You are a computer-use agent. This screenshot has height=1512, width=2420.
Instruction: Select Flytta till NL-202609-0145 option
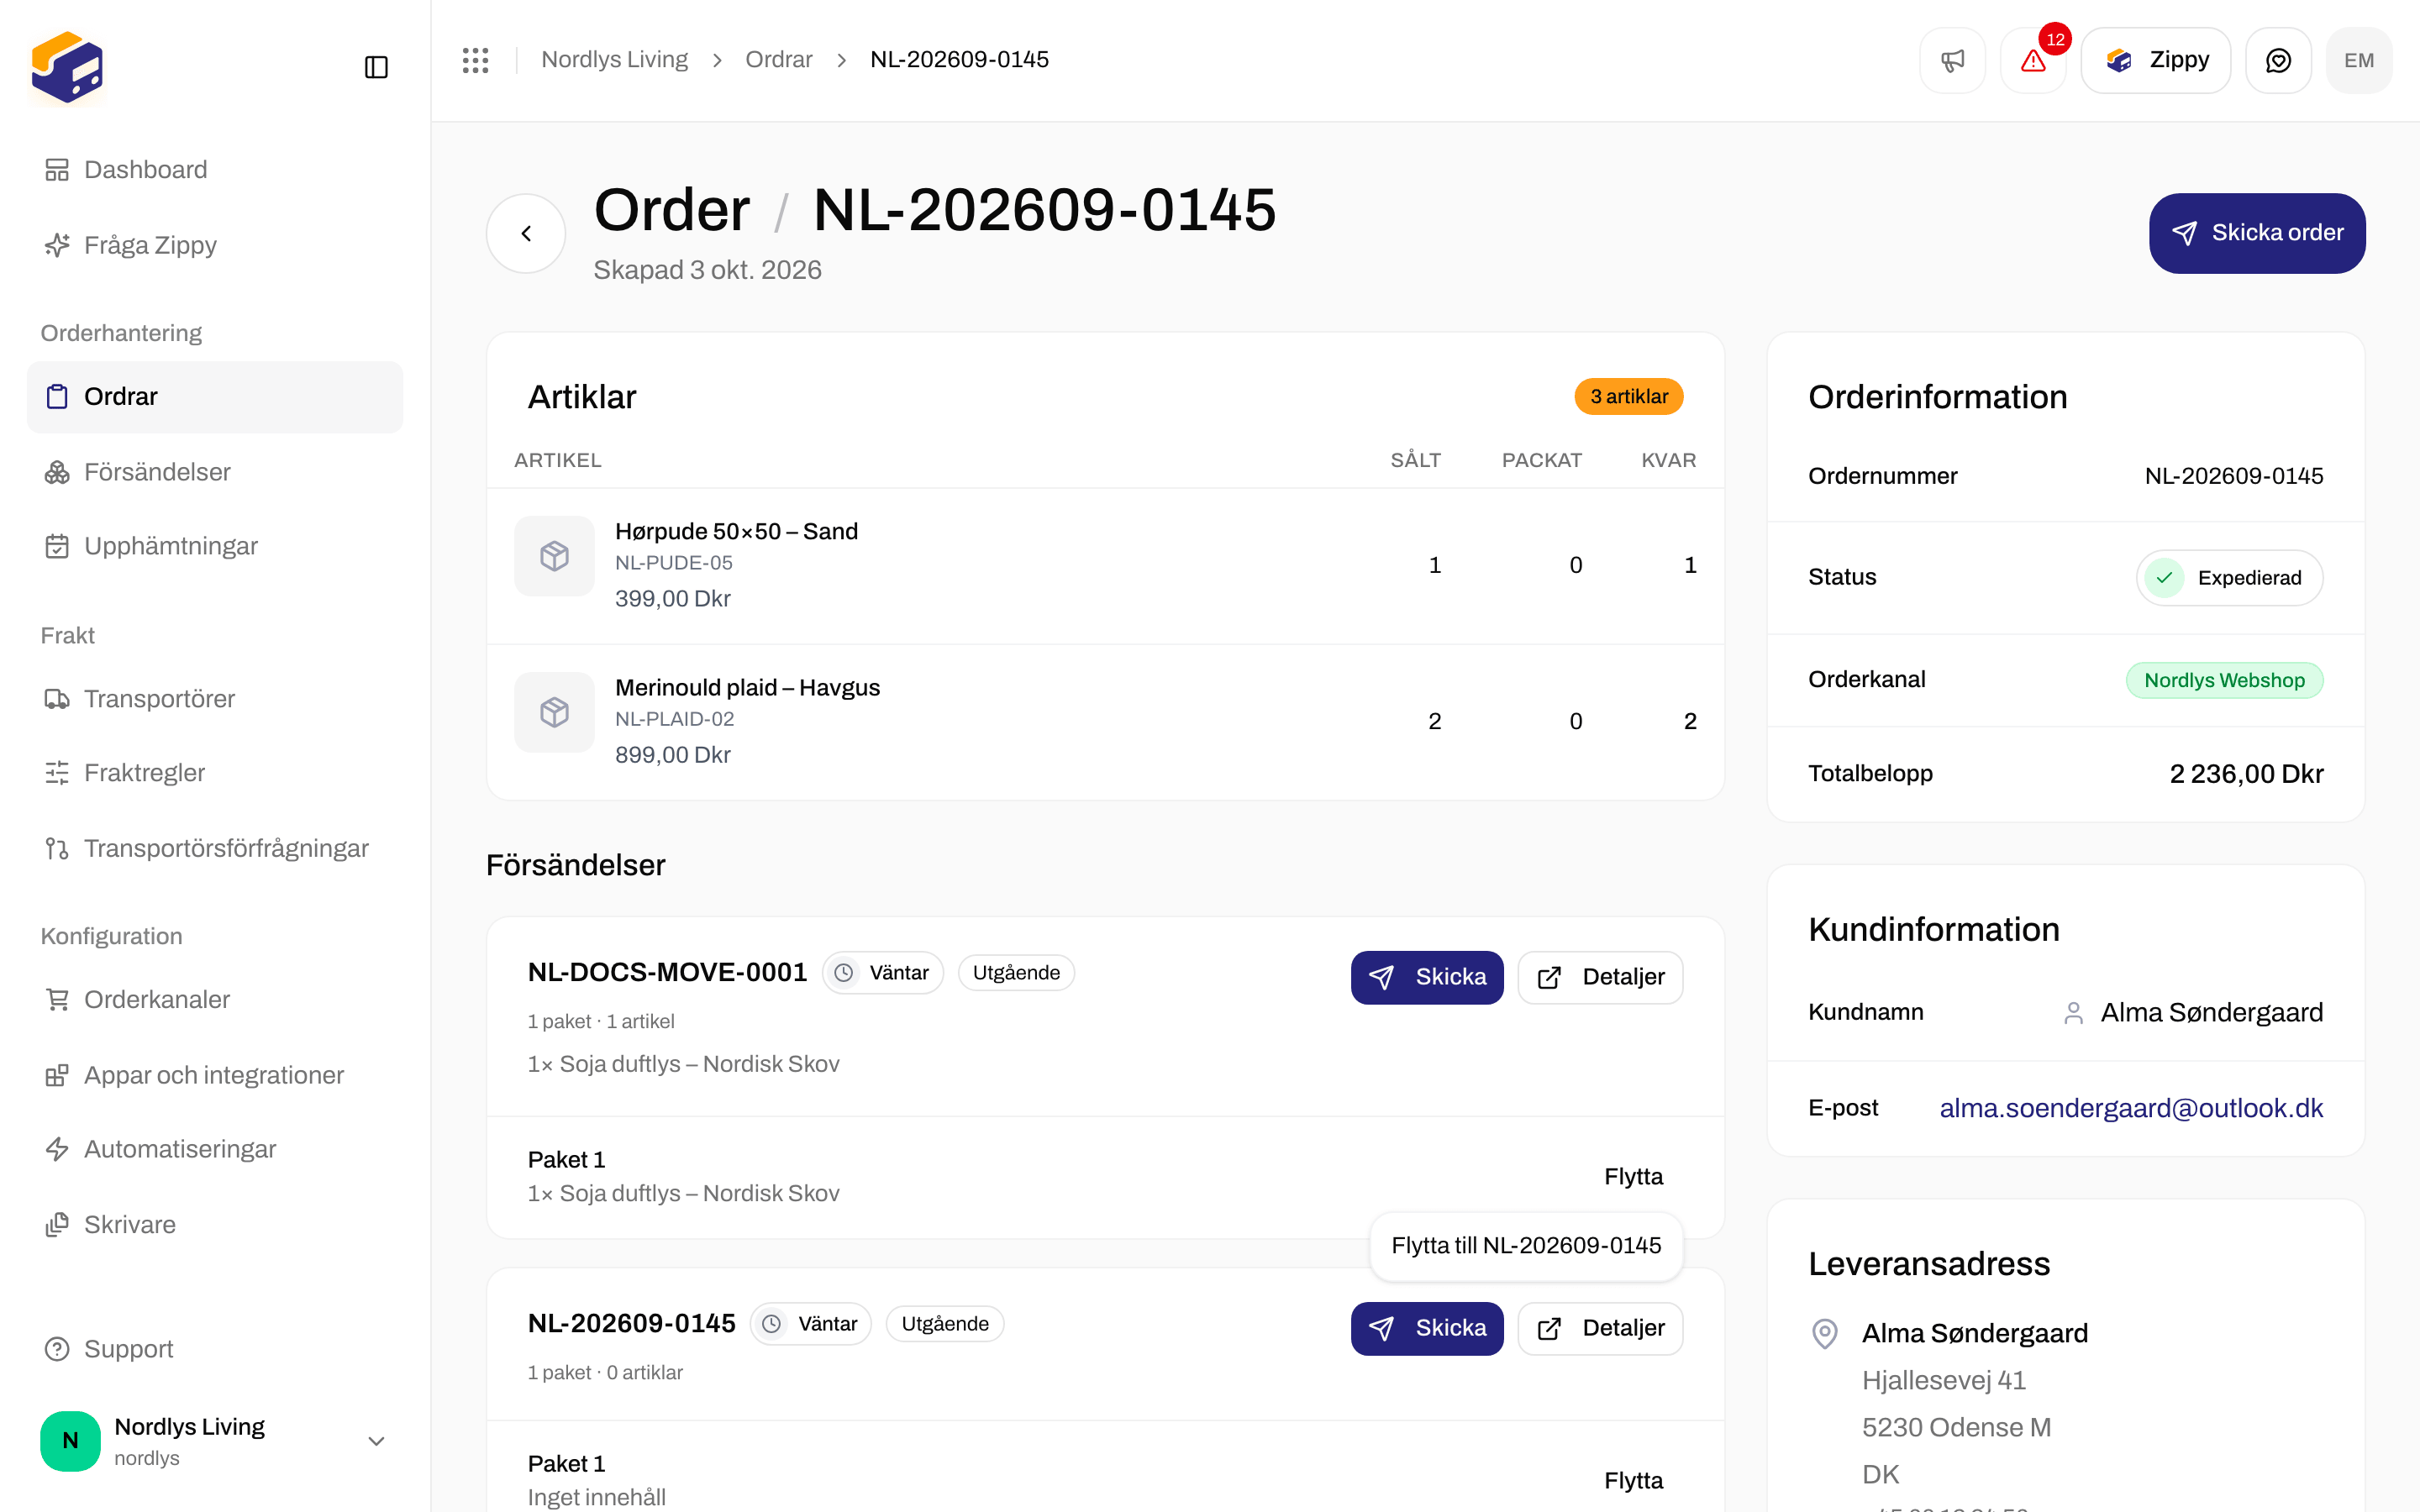(1526, 1245)
